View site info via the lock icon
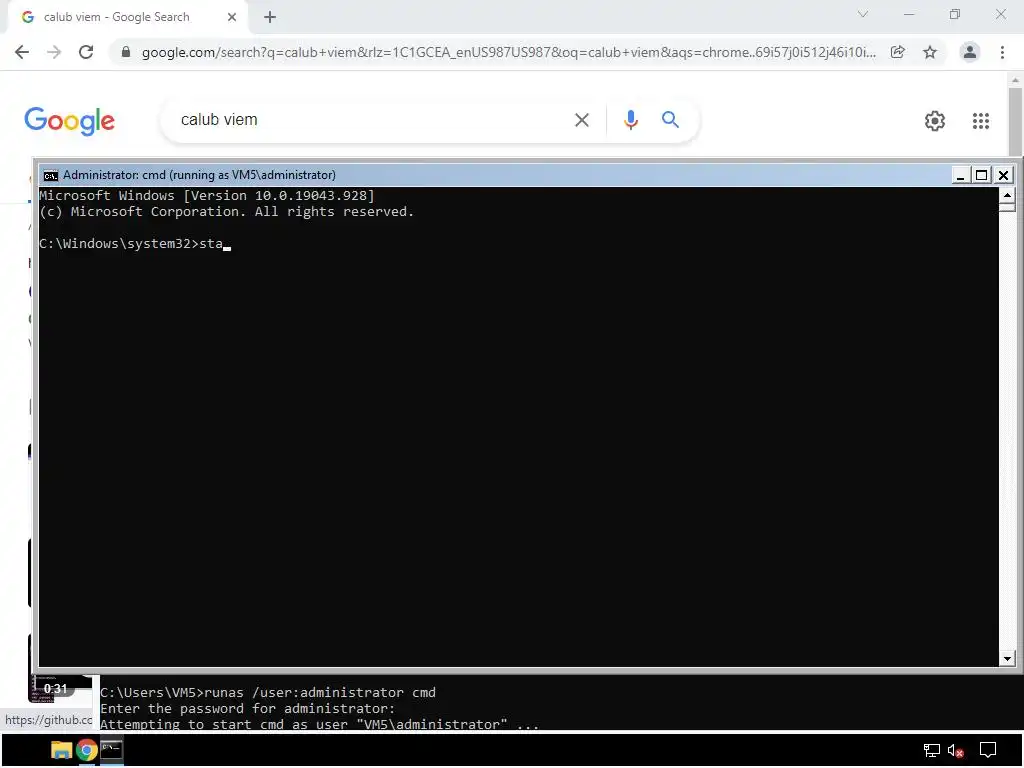 [x=126, y=52]
